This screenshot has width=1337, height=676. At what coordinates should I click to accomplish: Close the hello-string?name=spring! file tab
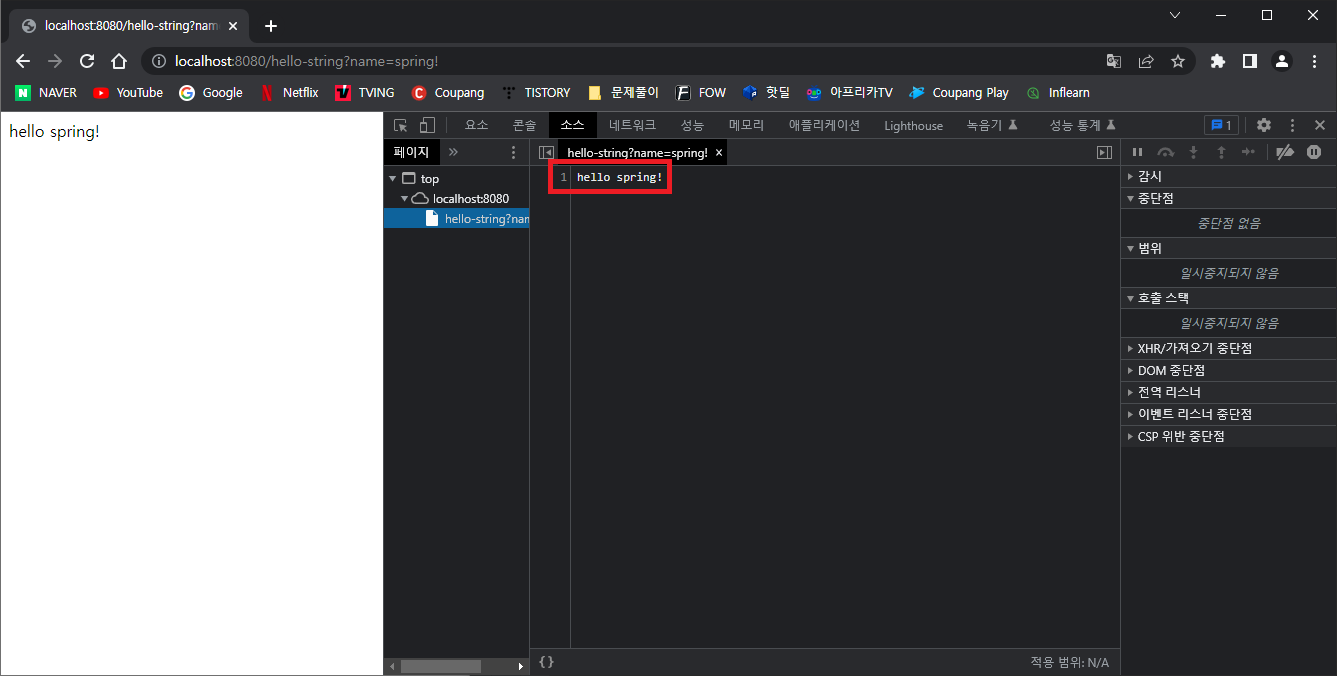(719, 153)
